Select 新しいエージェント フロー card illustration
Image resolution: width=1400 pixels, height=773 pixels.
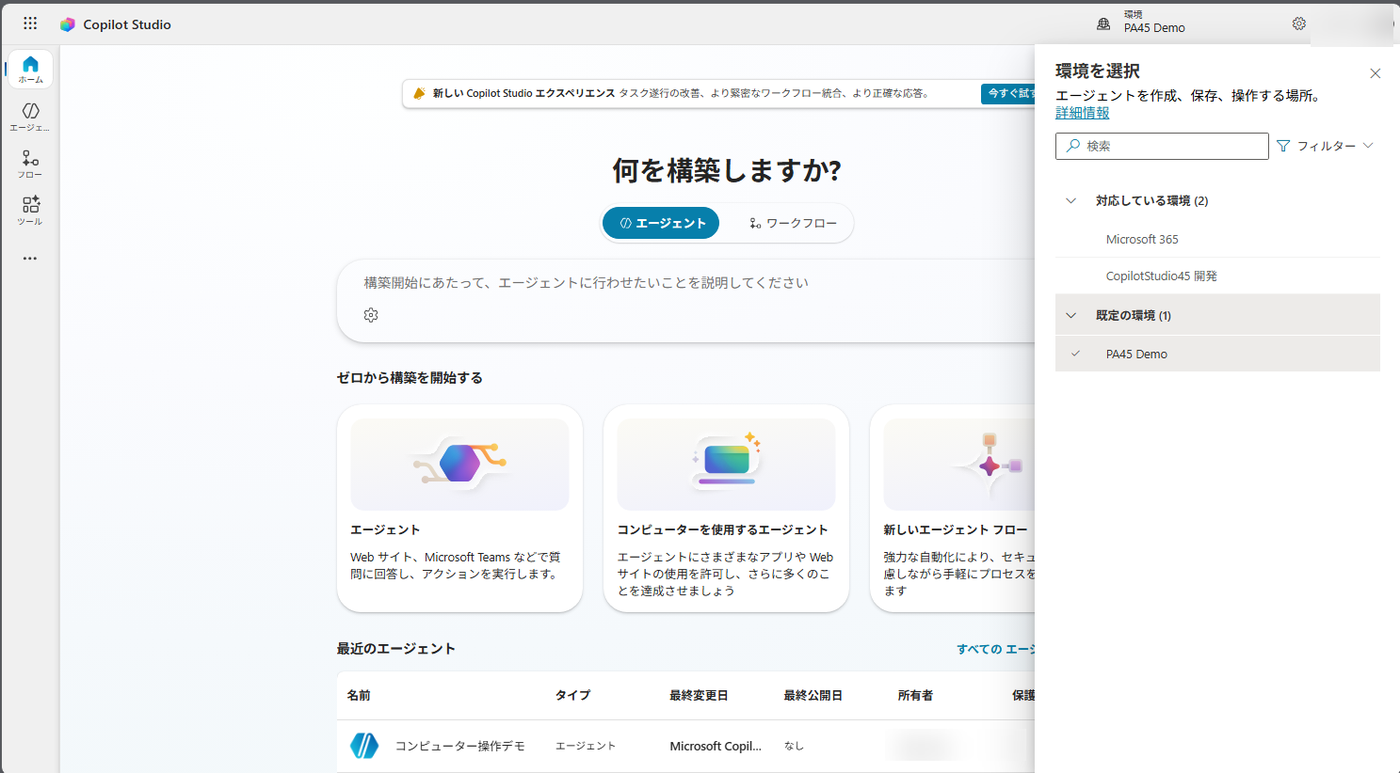(x=960, y=464)
